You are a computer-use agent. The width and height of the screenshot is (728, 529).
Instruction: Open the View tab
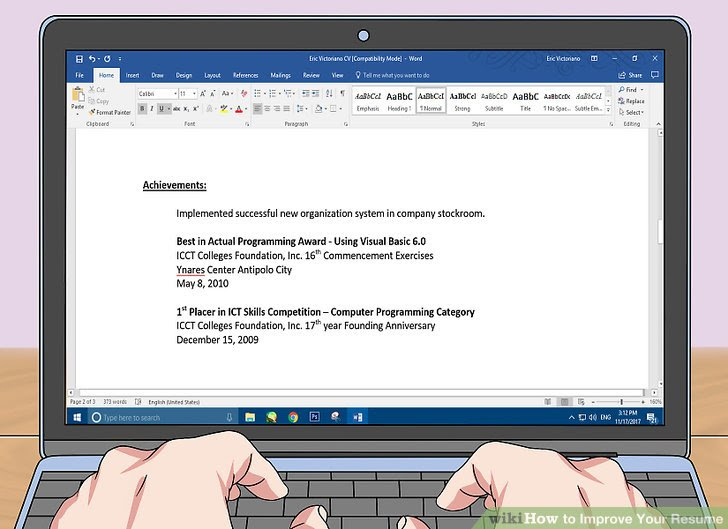tap(338, 75)
